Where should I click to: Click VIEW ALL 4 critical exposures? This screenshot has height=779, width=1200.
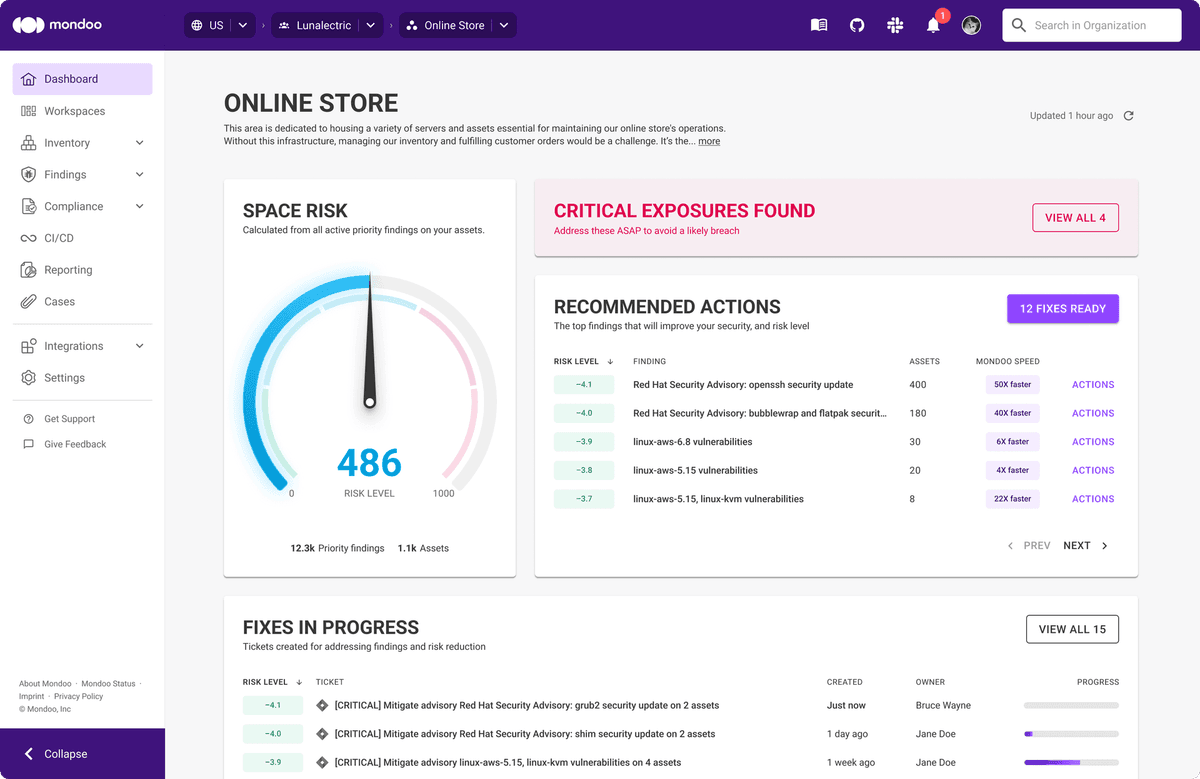1075,217
